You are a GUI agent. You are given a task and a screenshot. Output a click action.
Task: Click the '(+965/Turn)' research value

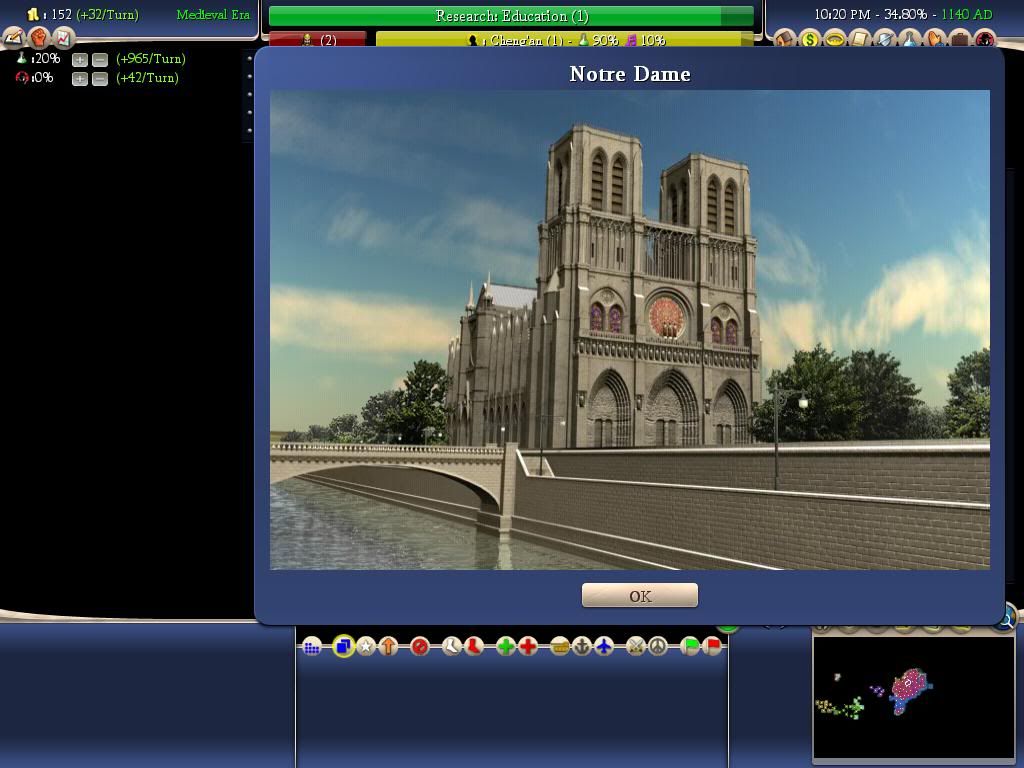(151, 59)
